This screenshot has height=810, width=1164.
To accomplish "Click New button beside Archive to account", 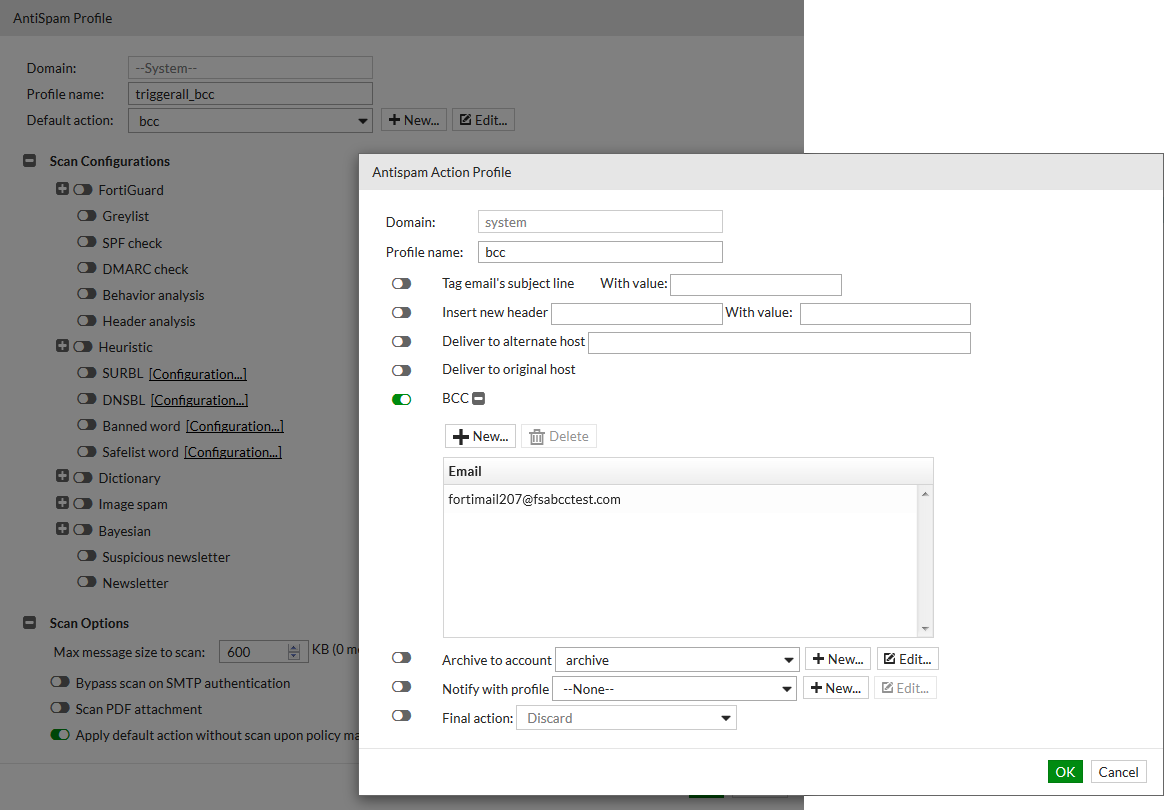I will (837, 659).
